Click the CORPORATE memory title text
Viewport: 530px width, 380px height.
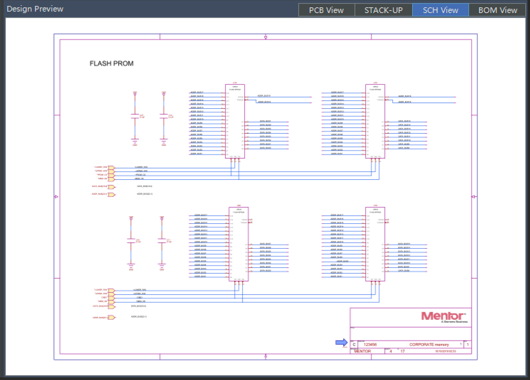coord(429,345)
